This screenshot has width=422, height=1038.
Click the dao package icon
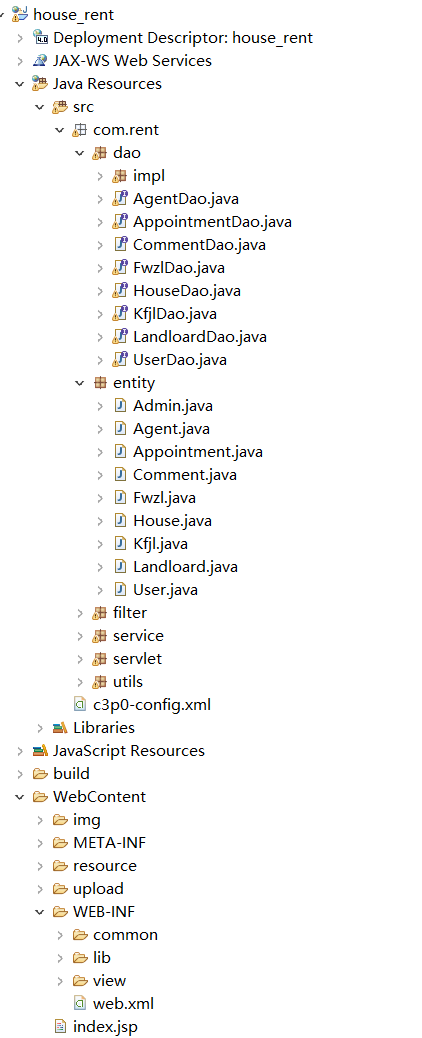pyautogui.click(x=100, y=153)
